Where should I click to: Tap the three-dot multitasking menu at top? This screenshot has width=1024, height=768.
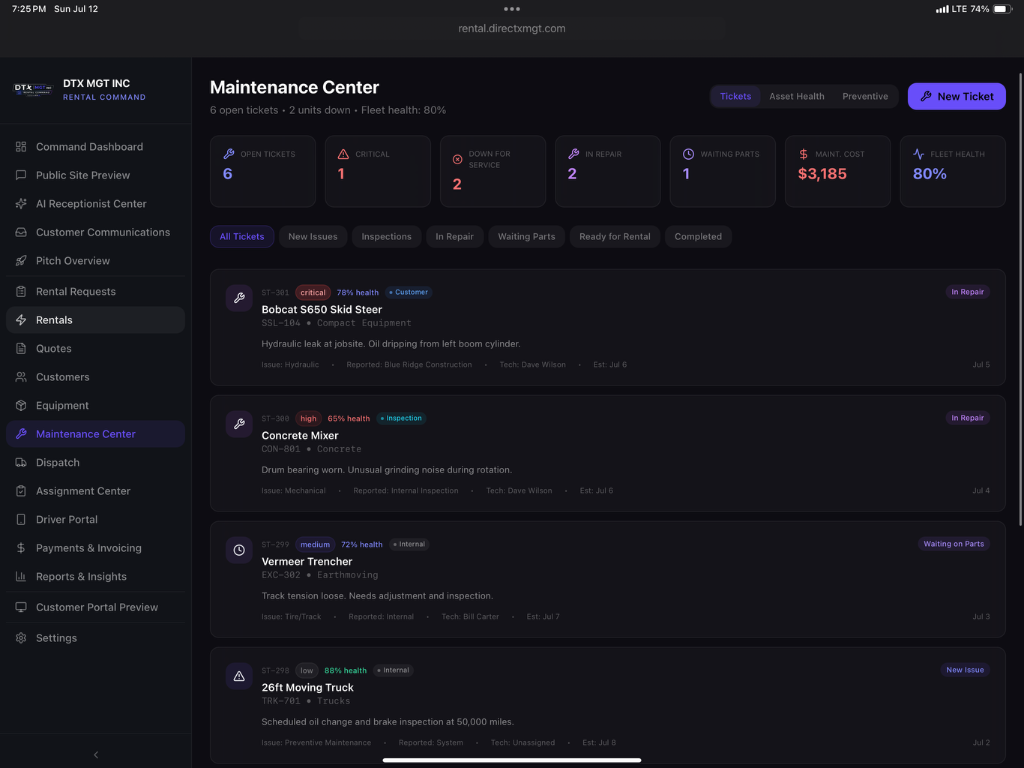[x=512, y=9]
